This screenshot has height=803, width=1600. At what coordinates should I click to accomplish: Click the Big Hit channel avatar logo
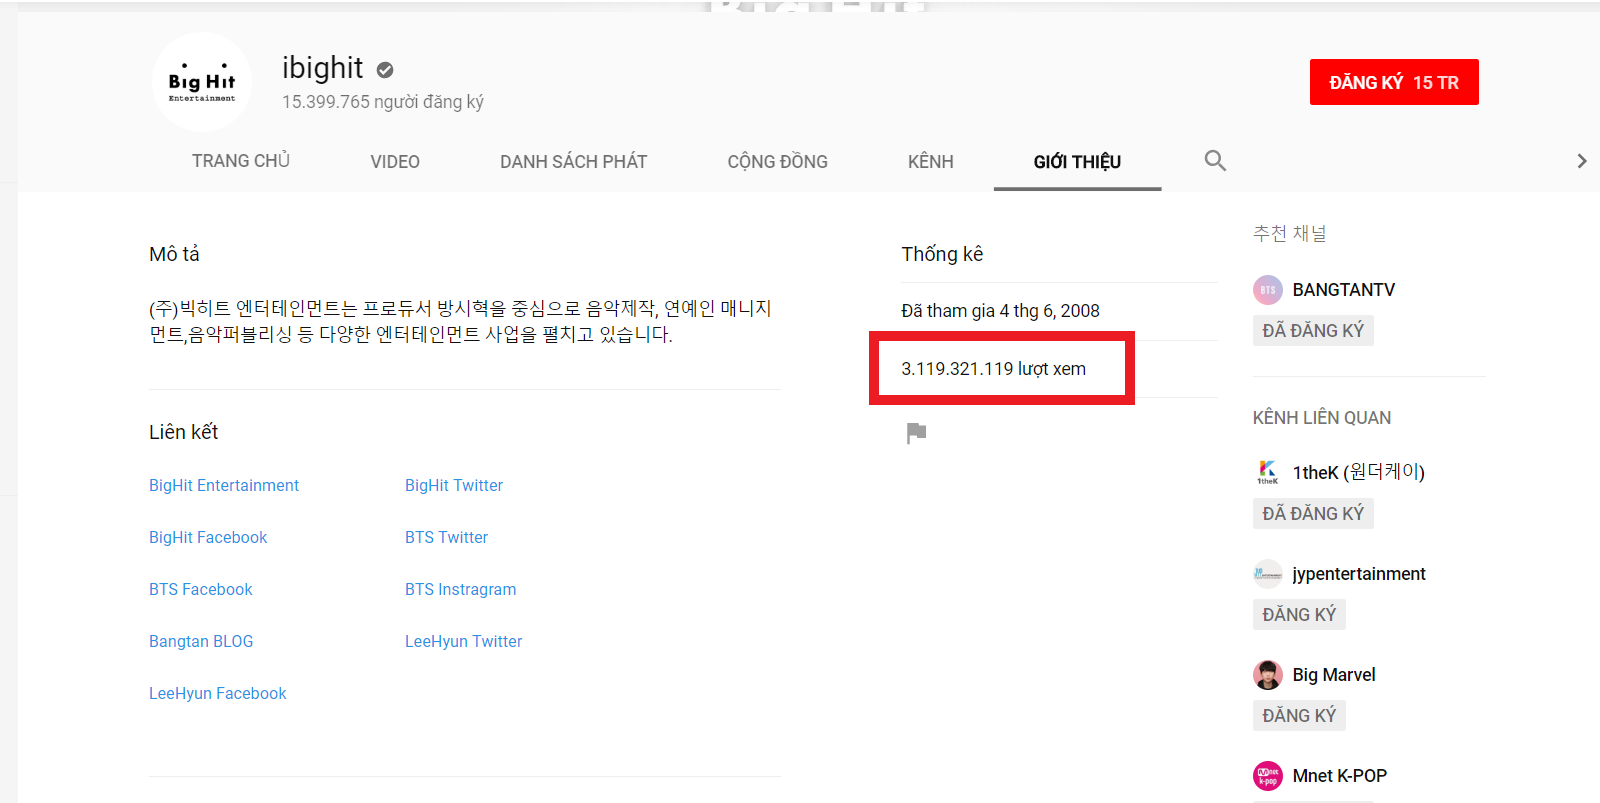coord(202,82)
